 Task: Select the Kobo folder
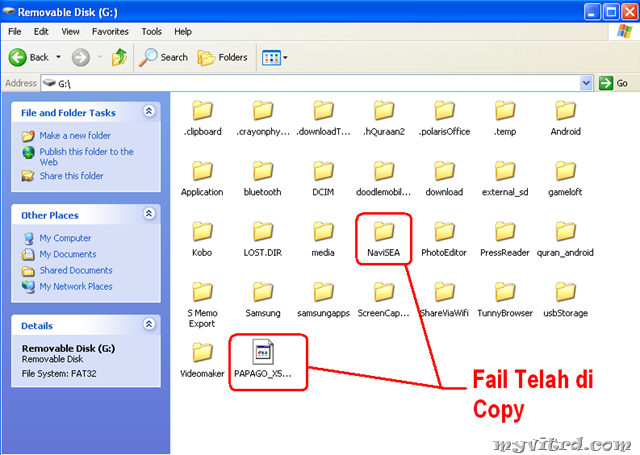pyautogui.click(x=202, y=239)
